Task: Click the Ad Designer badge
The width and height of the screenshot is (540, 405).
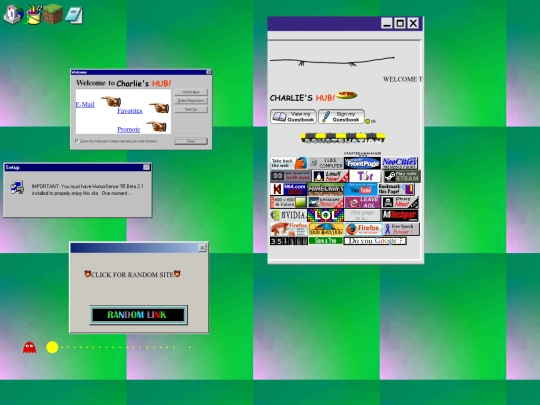Action: 400,216
